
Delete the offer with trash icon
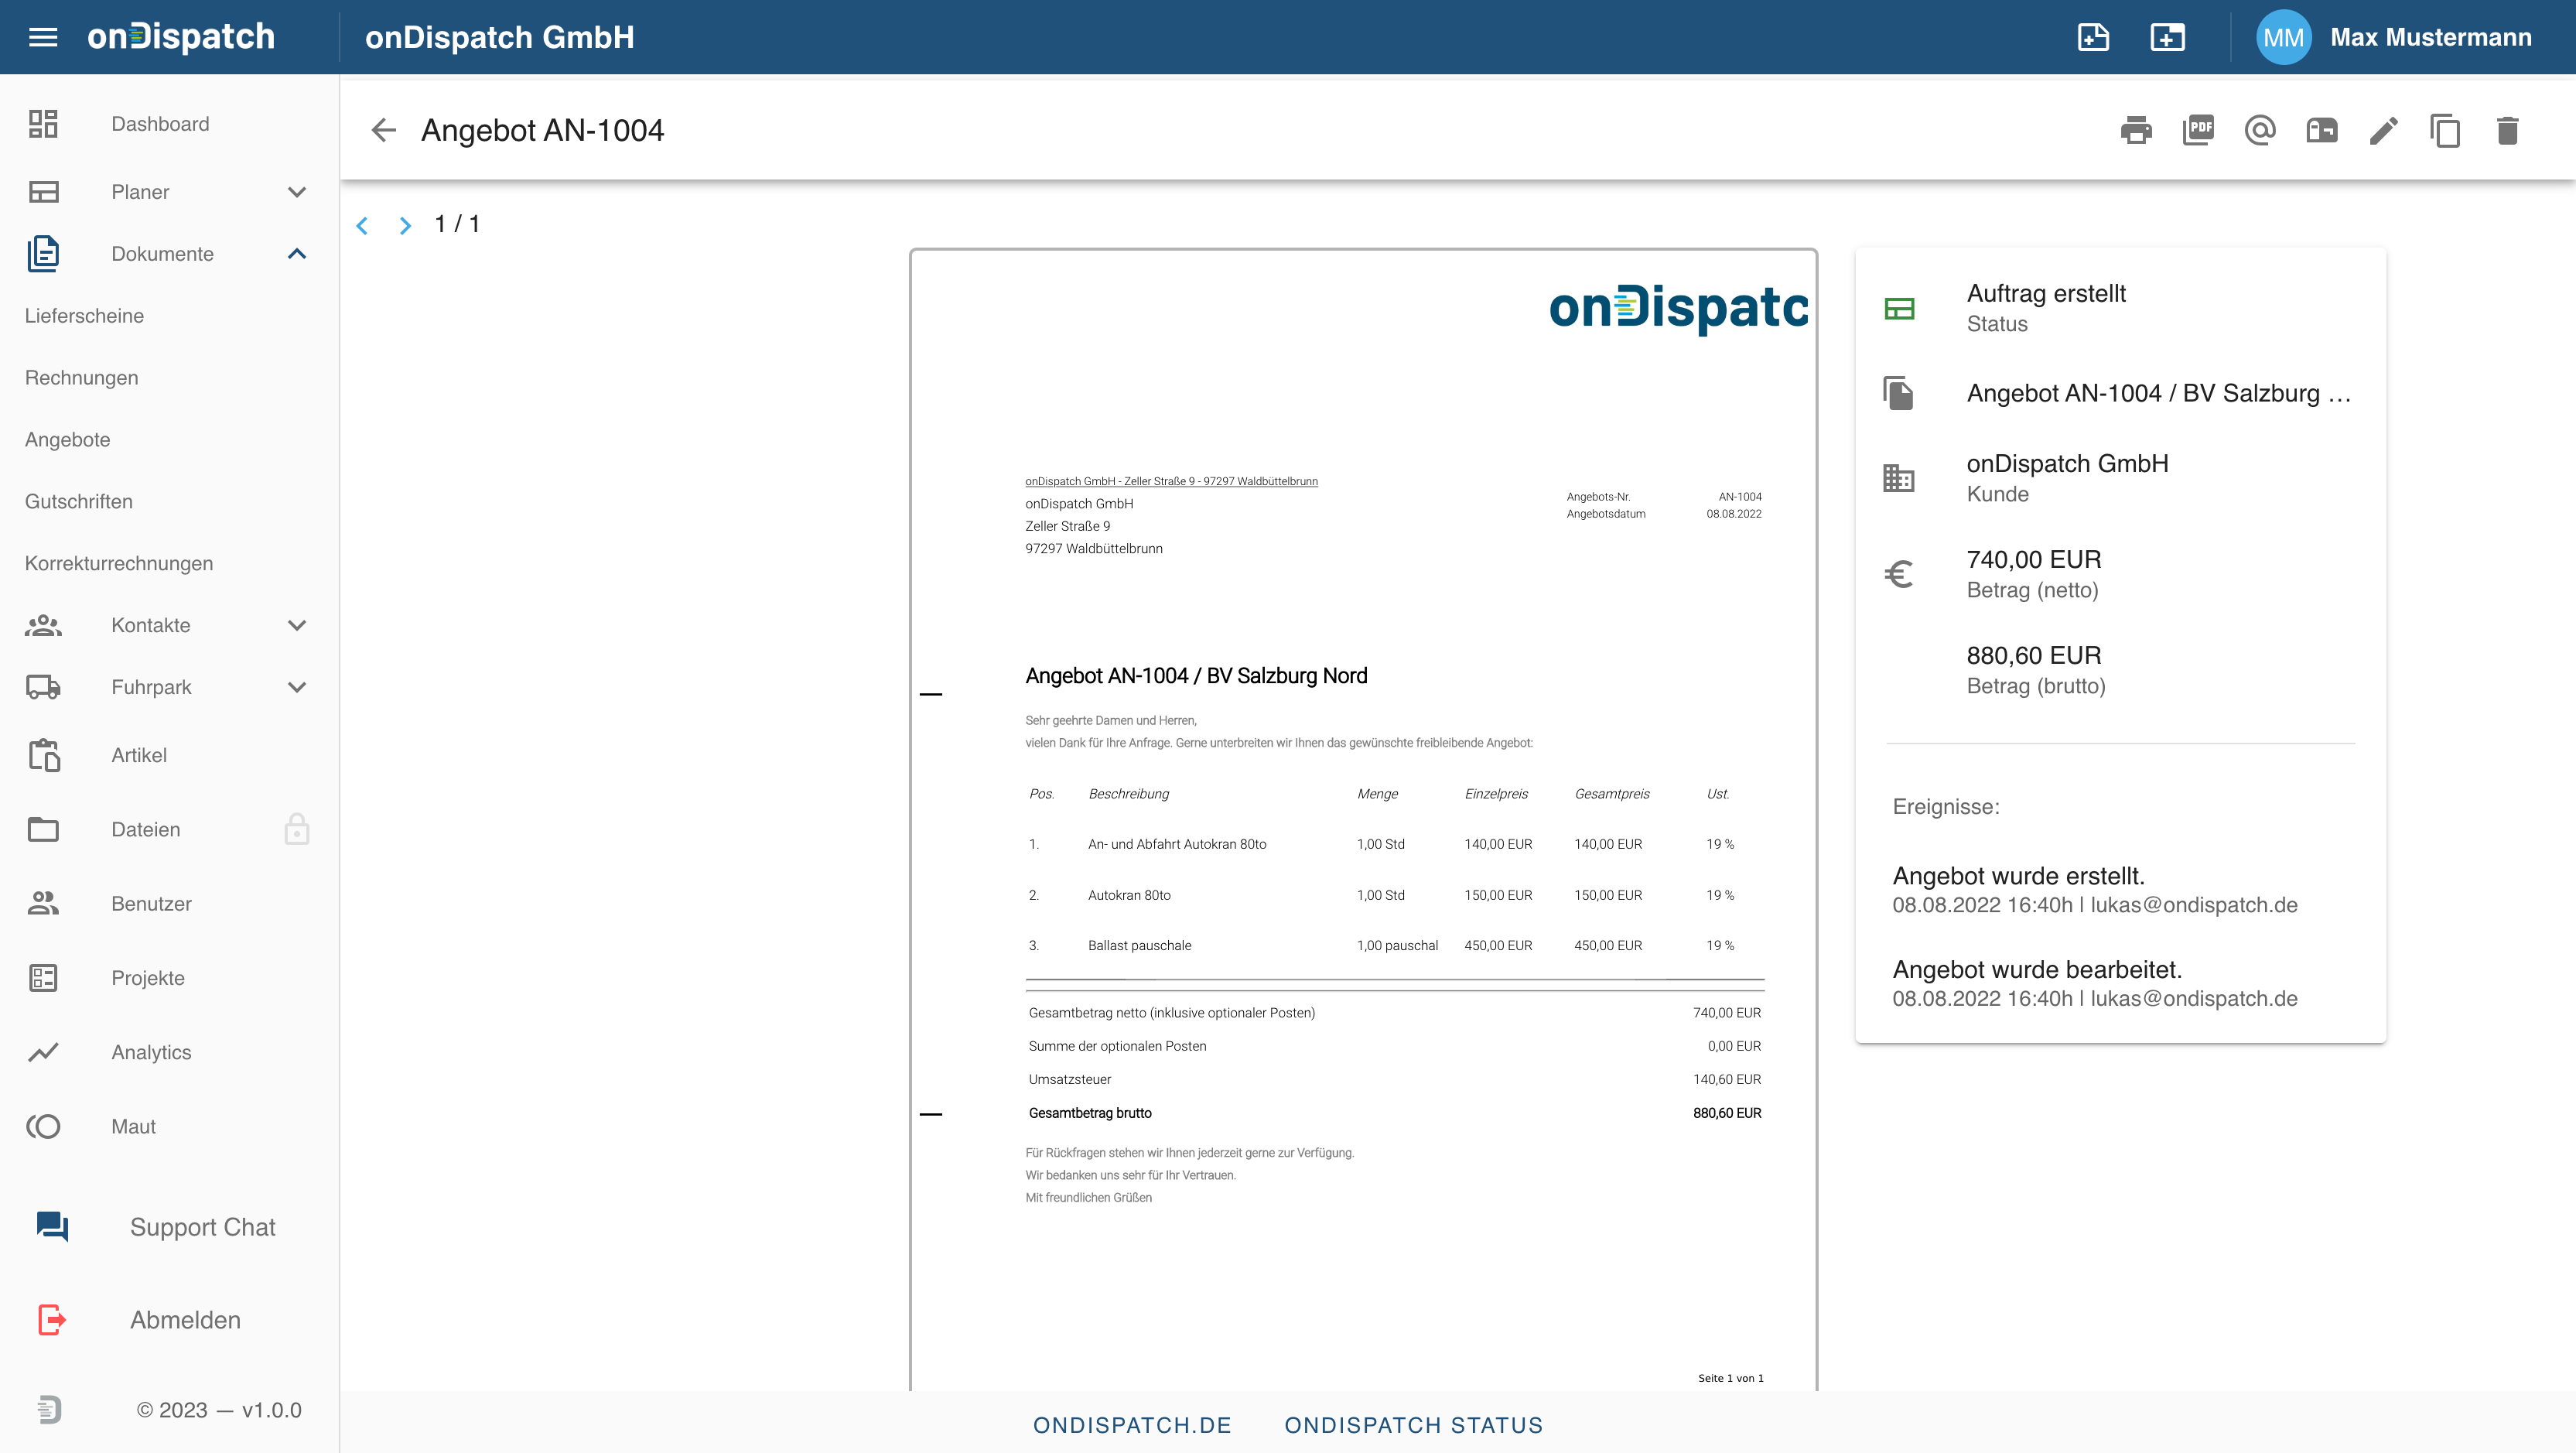(x=2507, y=130)
